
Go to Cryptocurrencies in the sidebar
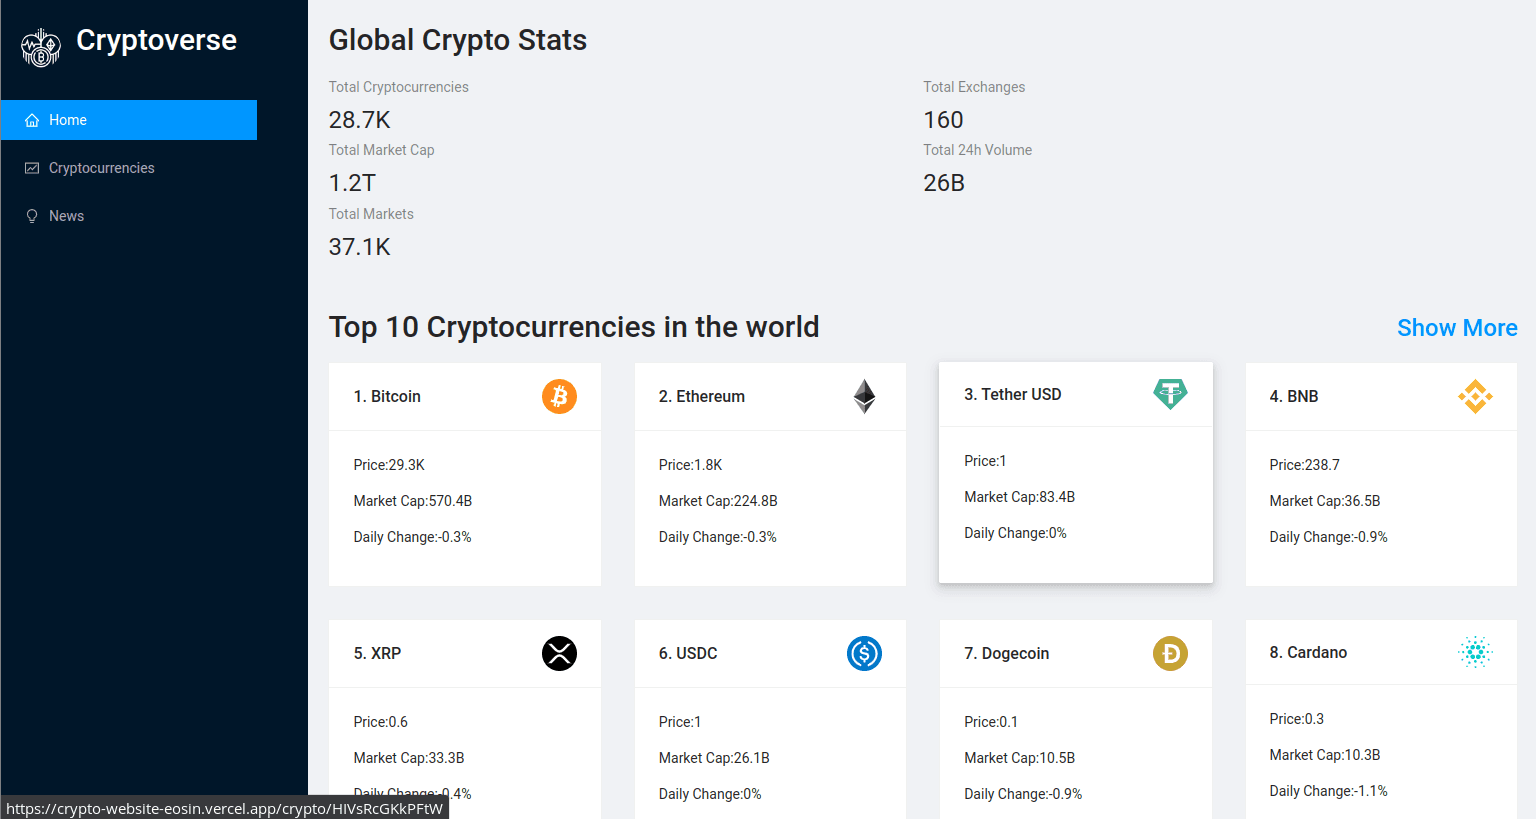pyautogui.click(x=101, y=168)
